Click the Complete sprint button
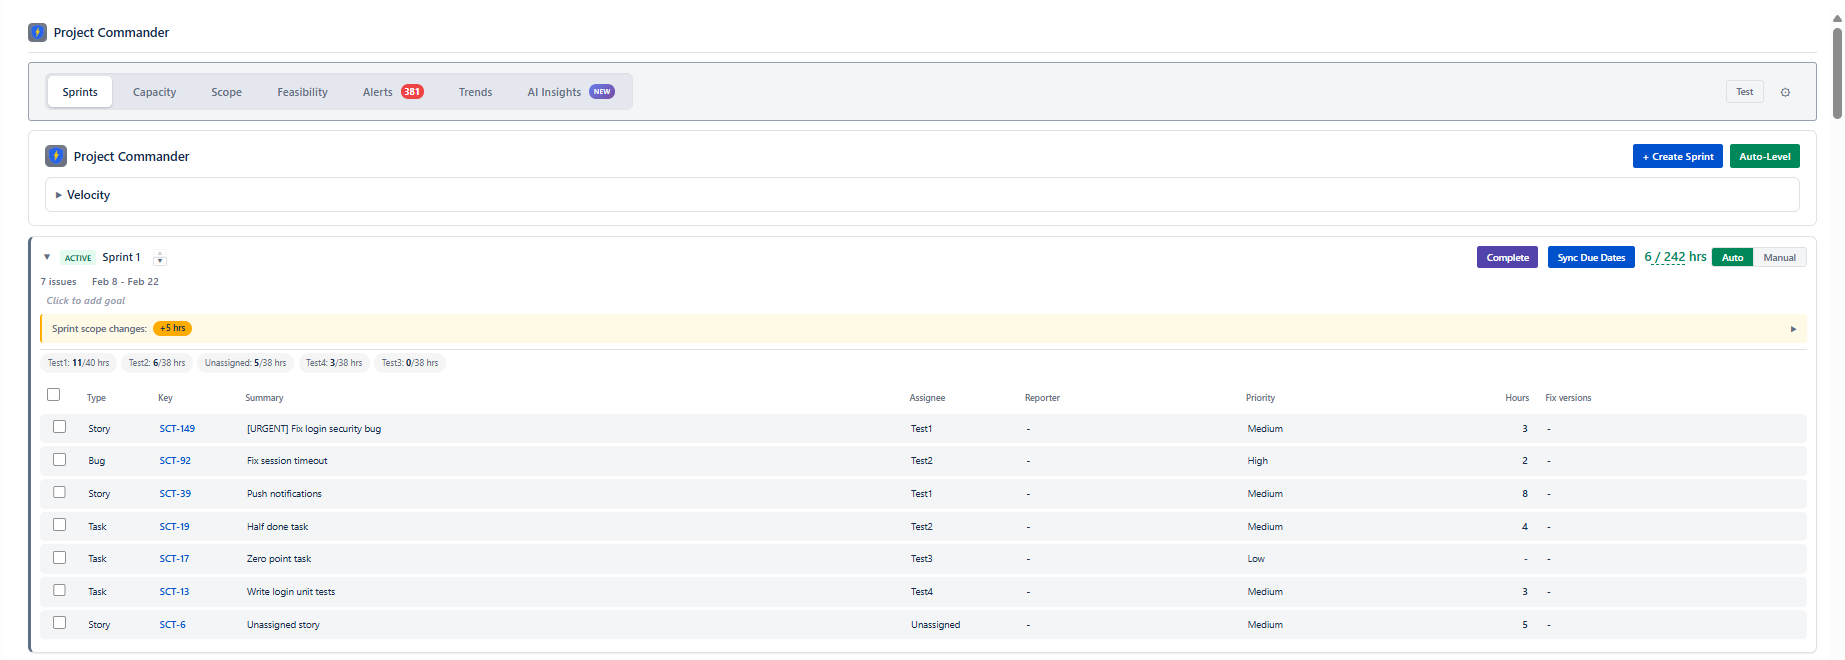The width and height of the screenshot is (1845, 660). tap(1508, 257)
